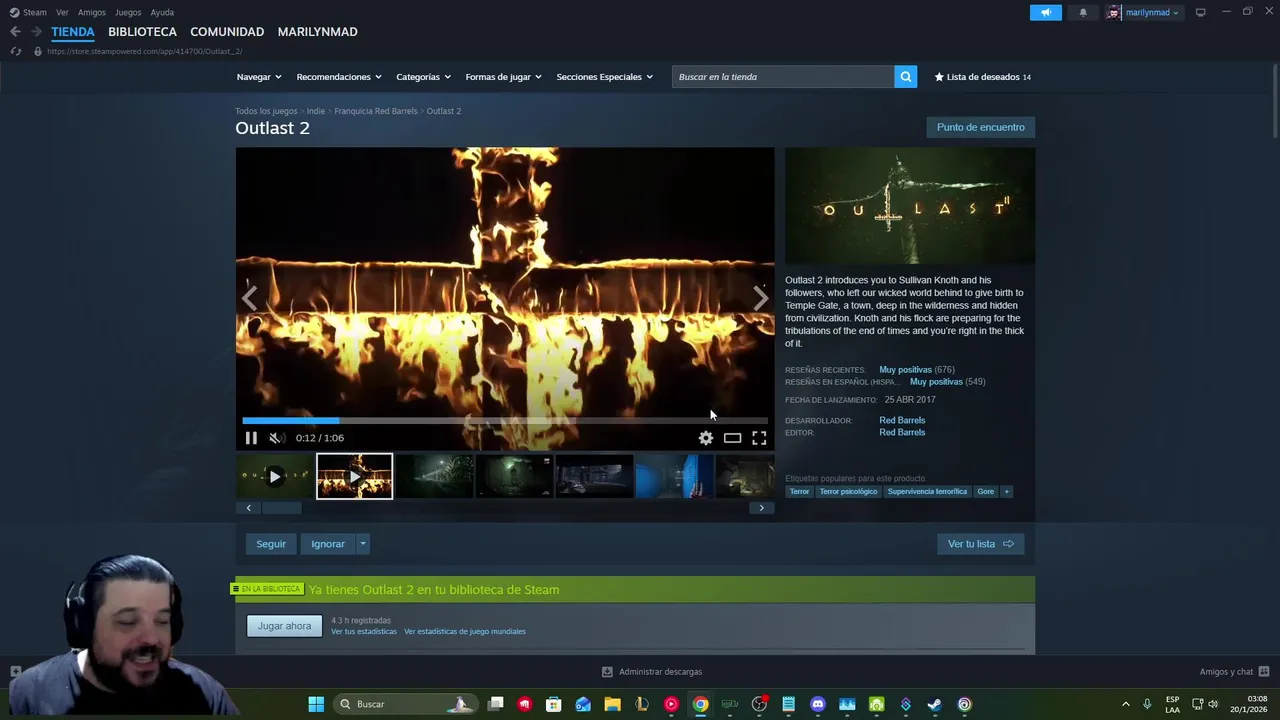Open Punto de encuentro community hub
1280x720 pixels.
pyautogui.click(x=981, y=127)
